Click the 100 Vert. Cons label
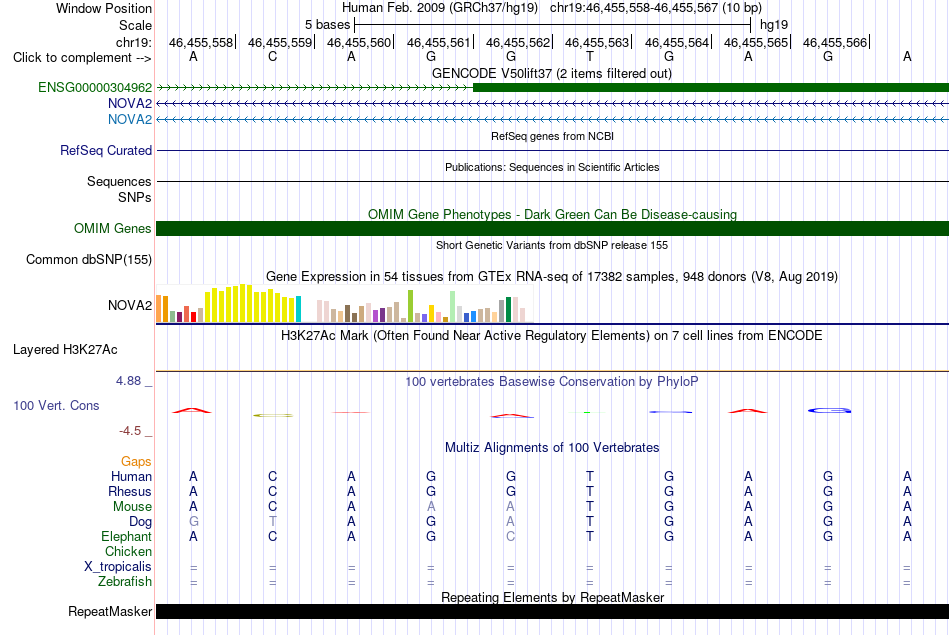Viewport: 950px width, 635px height. tap(56, 405)
